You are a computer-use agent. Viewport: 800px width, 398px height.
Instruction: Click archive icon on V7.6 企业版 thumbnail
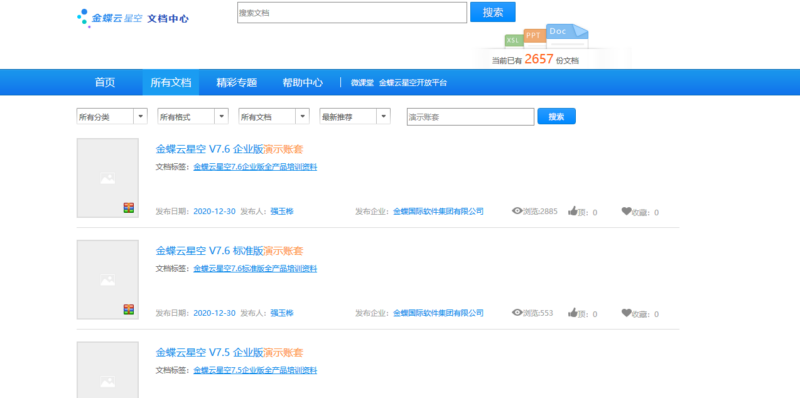tap(129, 208)
